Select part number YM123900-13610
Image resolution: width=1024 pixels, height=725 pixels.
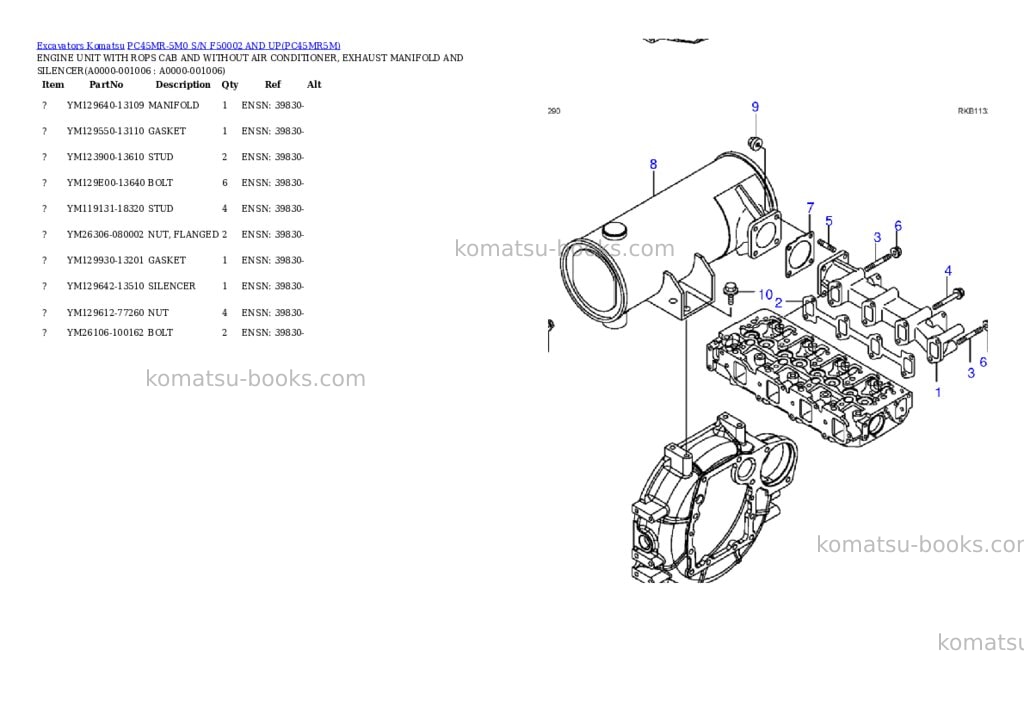click(x=106, y=157)
